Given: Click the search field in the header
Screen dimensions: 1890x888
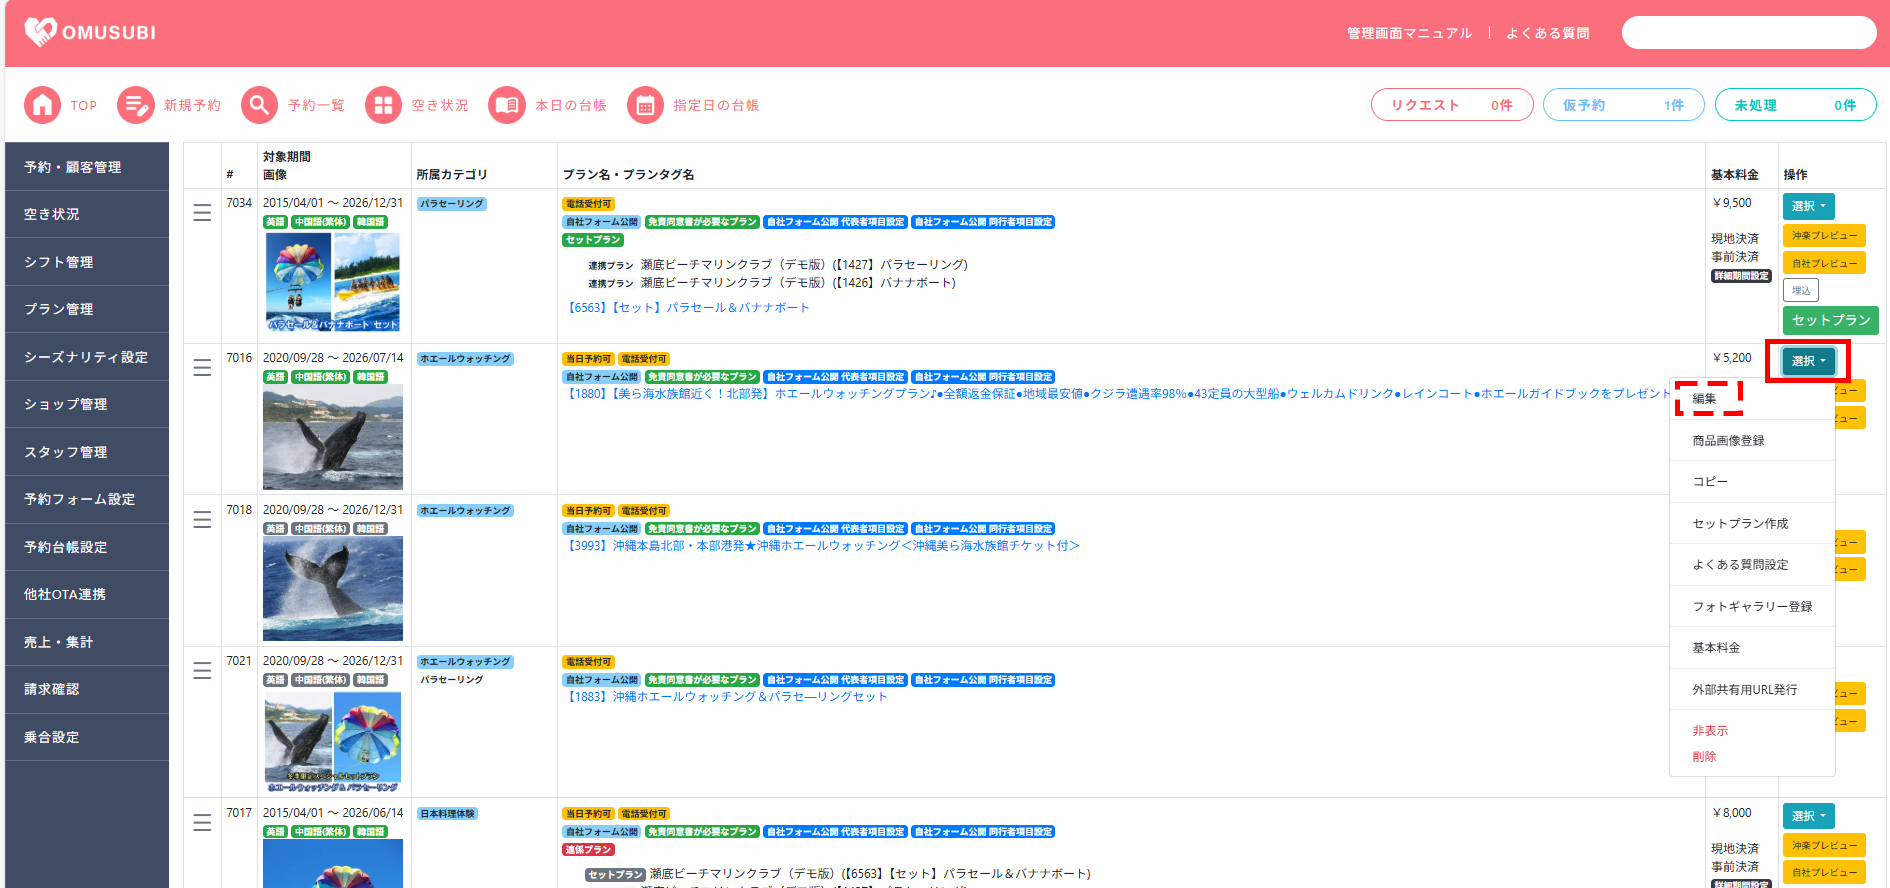Looking at the screenshot, I should 1748,33.
